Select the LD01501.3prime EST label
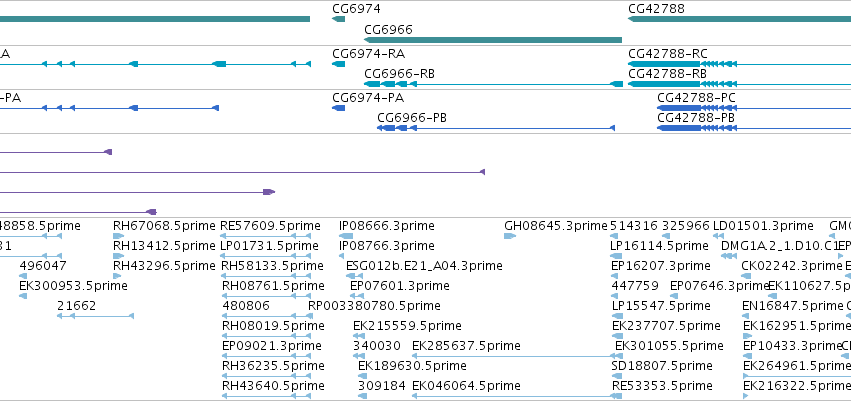The height and width of the screenshot is (401, 851). point(763,226)
